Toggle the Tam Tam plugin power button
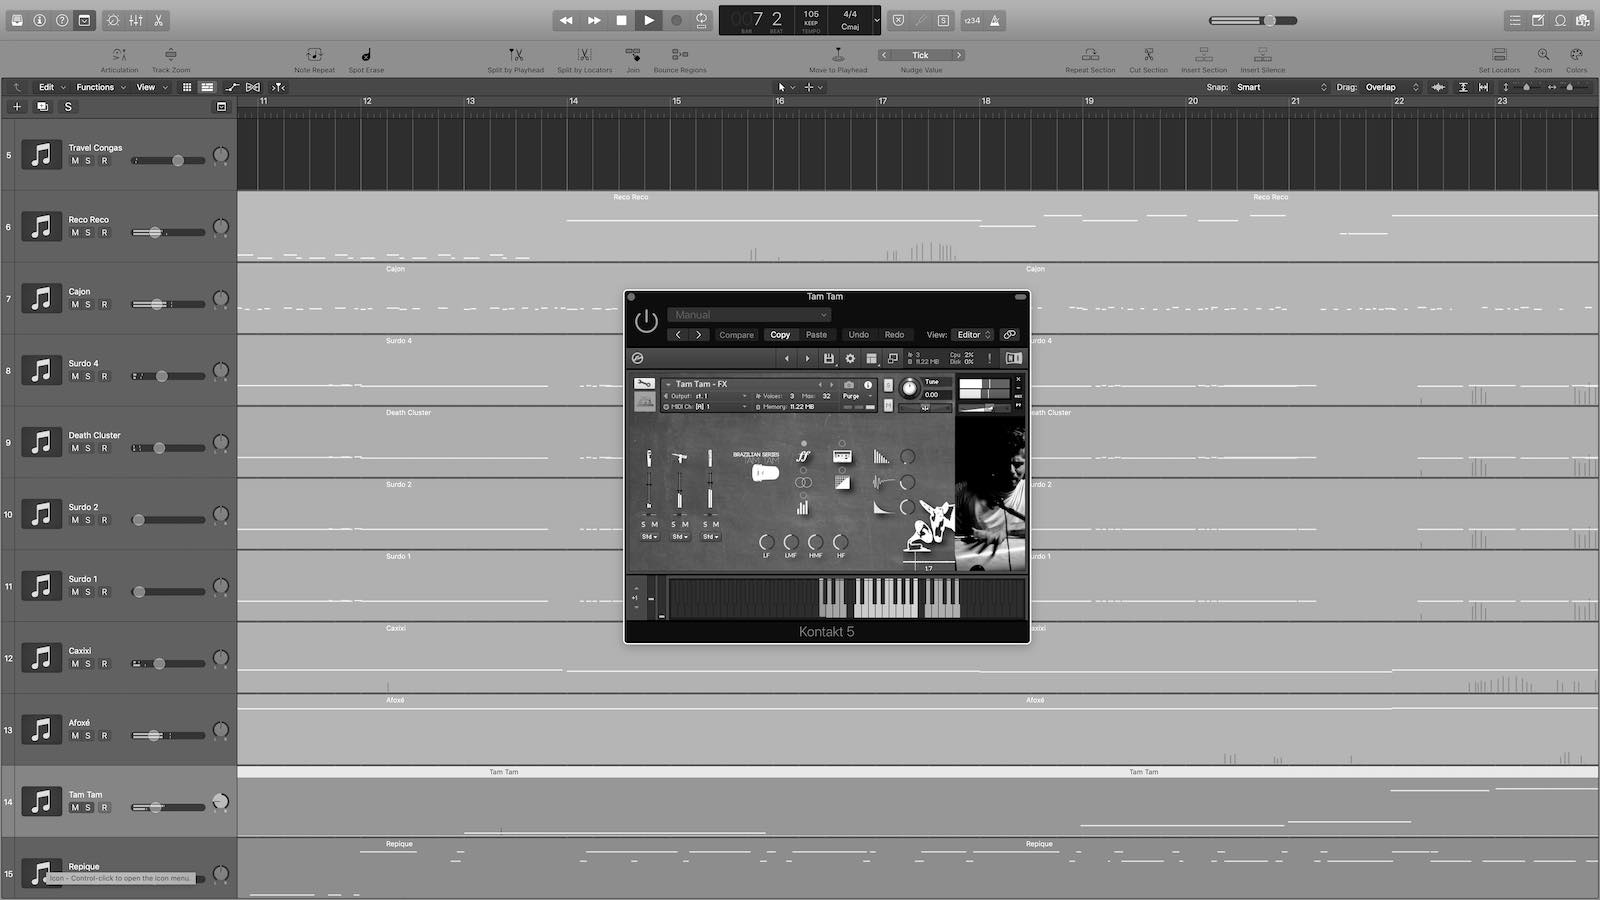Screen dimensions: 1600x900 [x=646, y=321]
